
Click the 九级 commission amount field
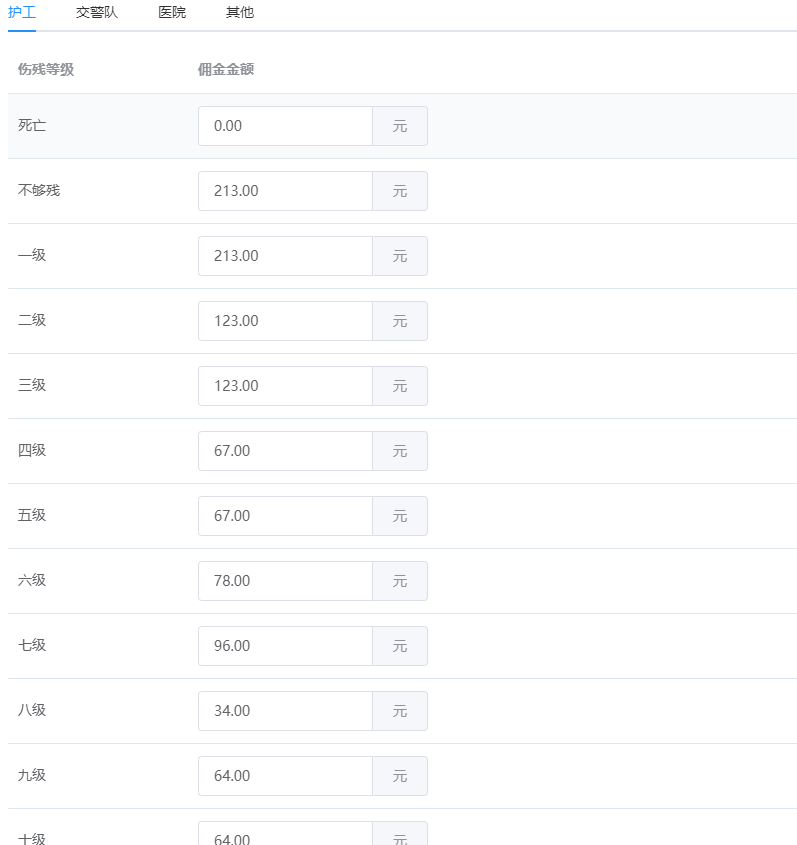[286, 776]
